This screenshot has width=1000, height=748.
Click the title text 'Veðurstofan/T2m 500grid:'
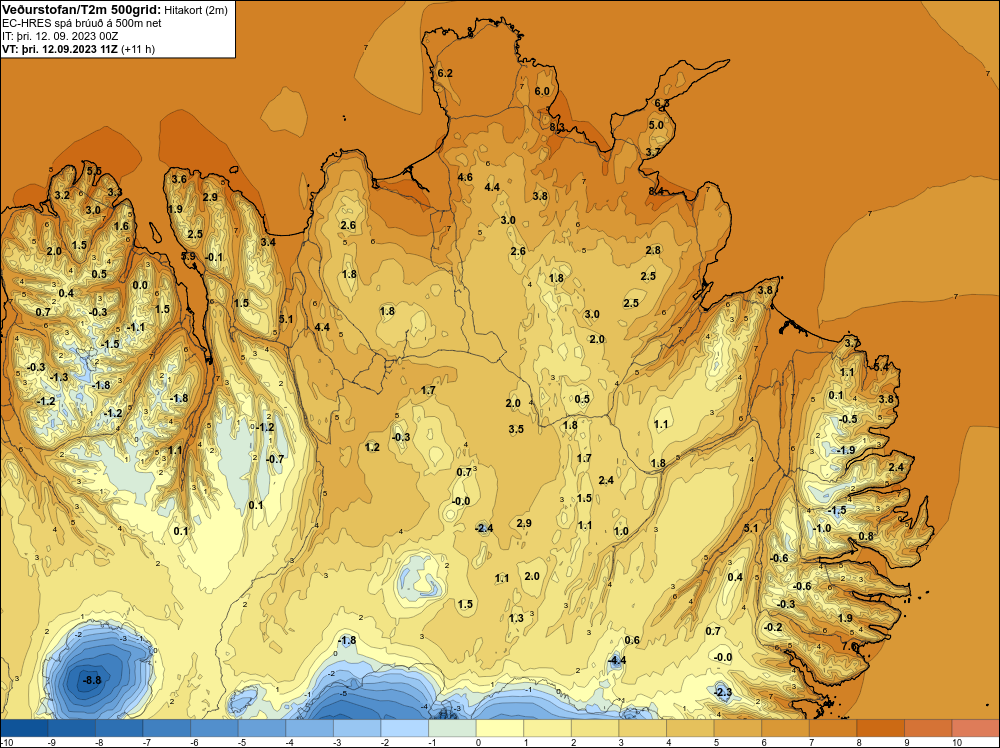click(x=82, y=9)
